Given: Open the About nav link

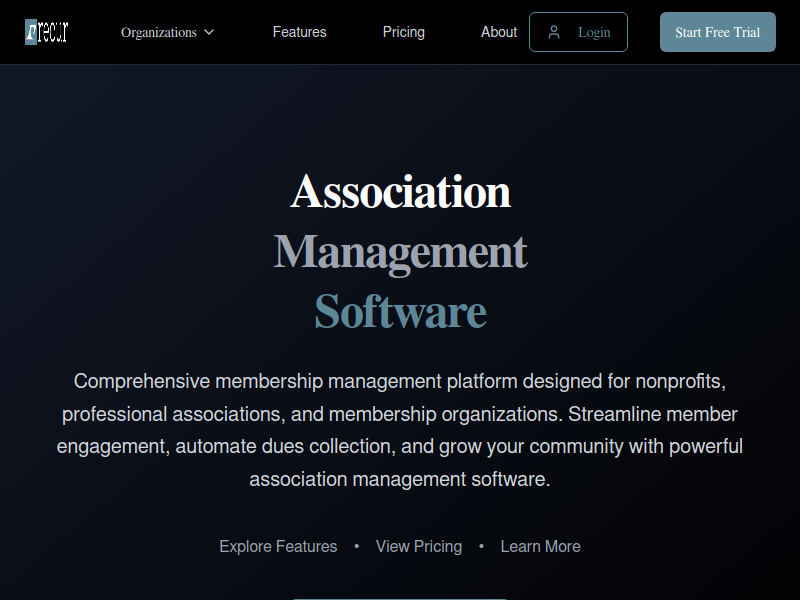Looking at the screenshot, I should coord(499,32).
